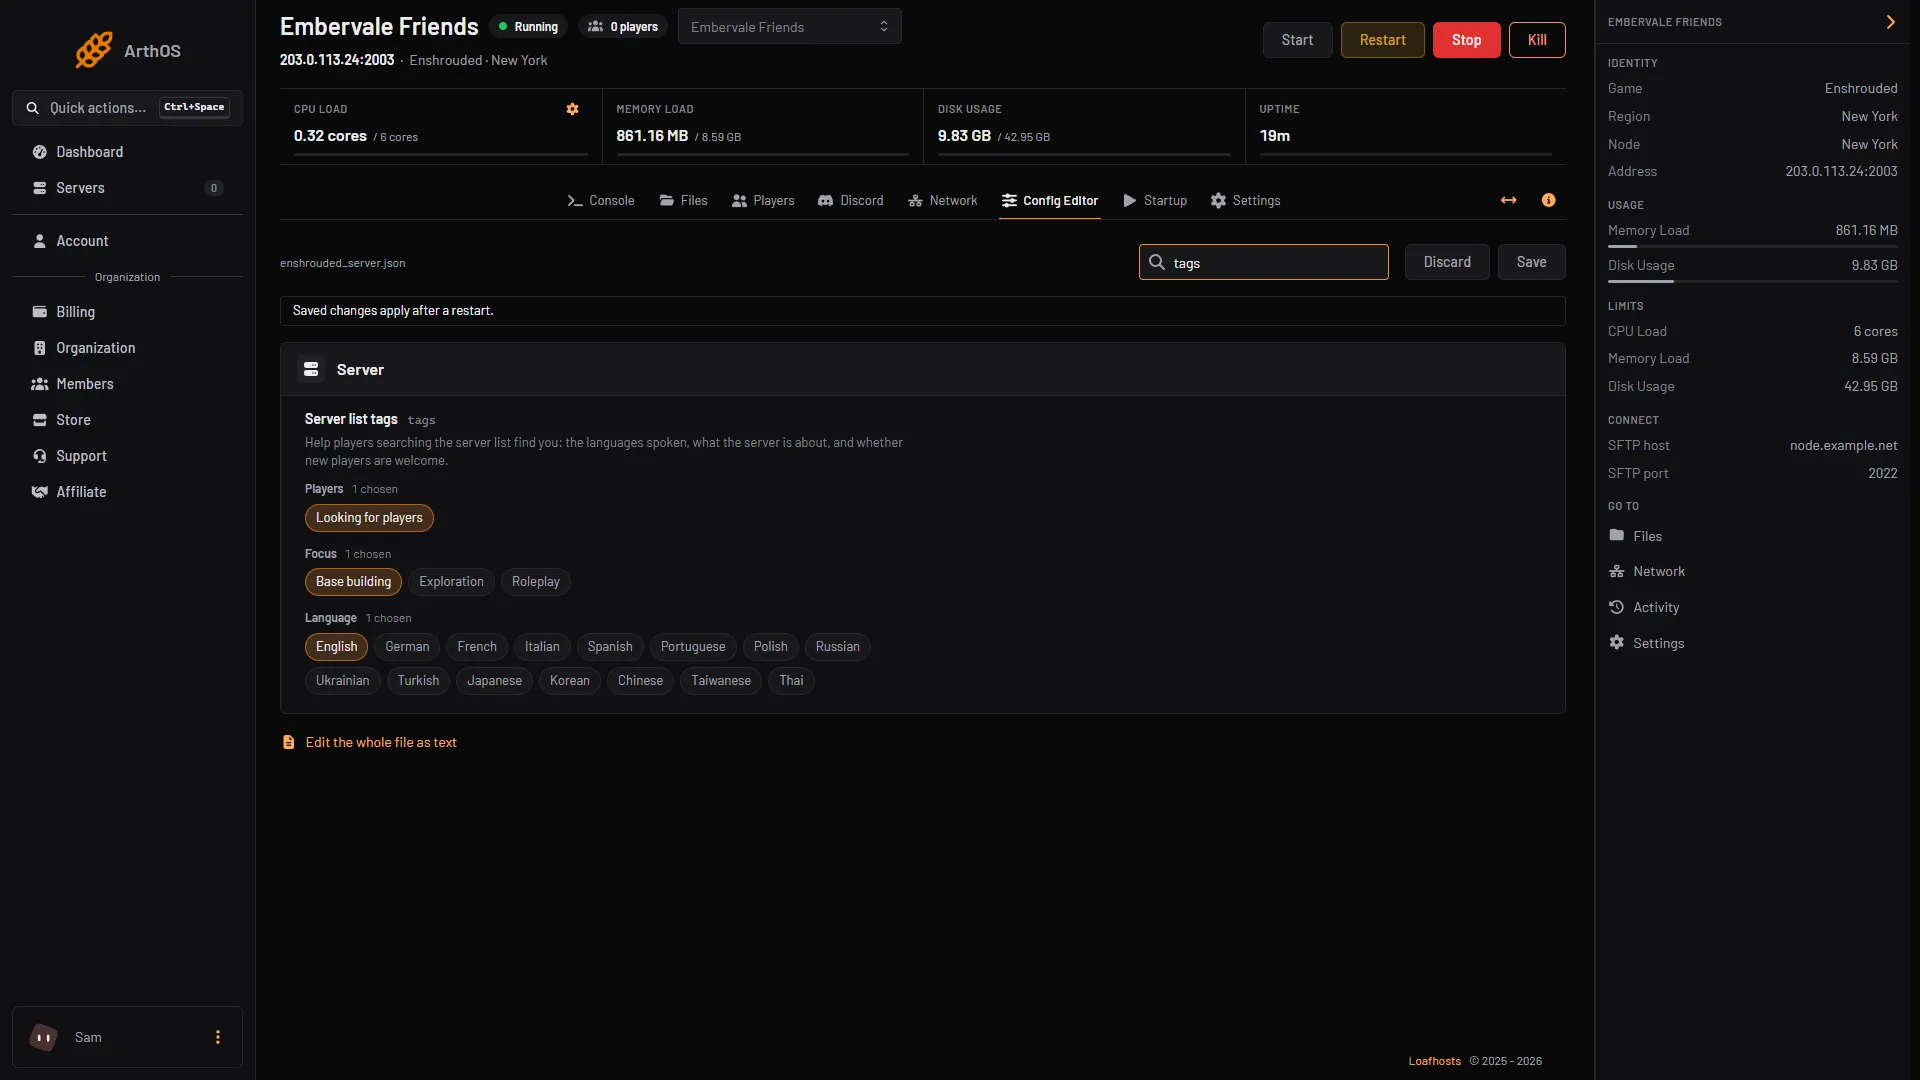1920x1080 pixels.
Task: Toggle the Ukrainian language tag
Action: tap(342, 681)
